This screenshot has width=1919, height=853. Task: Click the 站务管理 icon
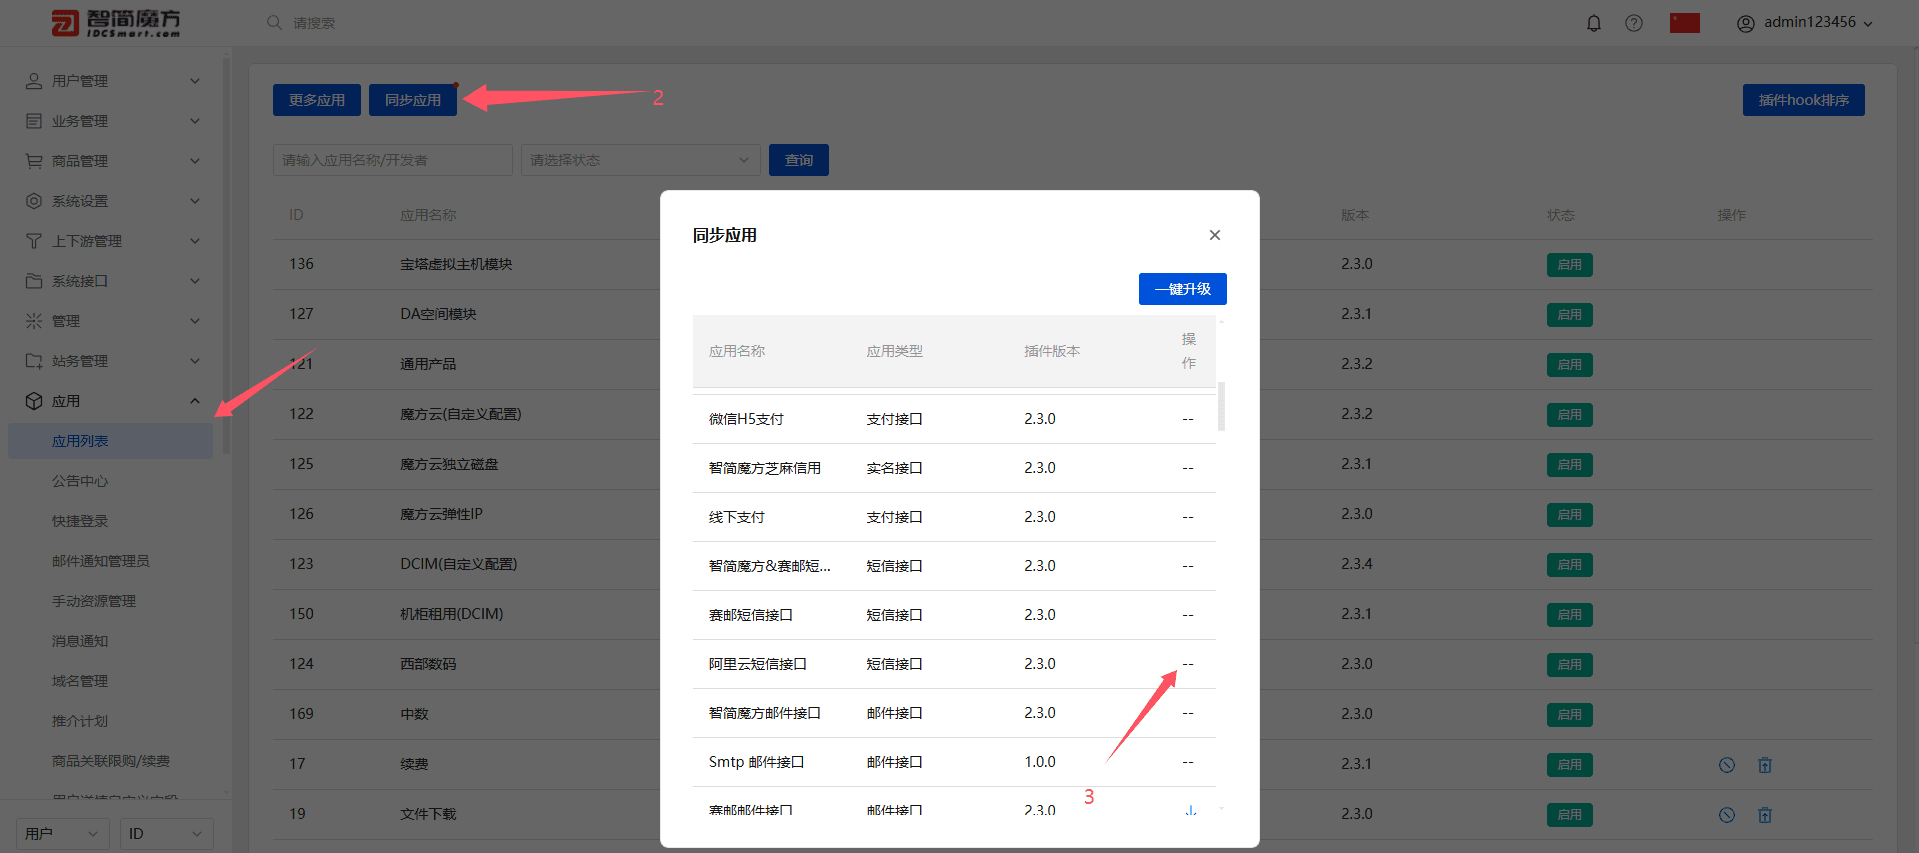pyautogui.click(x=34, y=361)
